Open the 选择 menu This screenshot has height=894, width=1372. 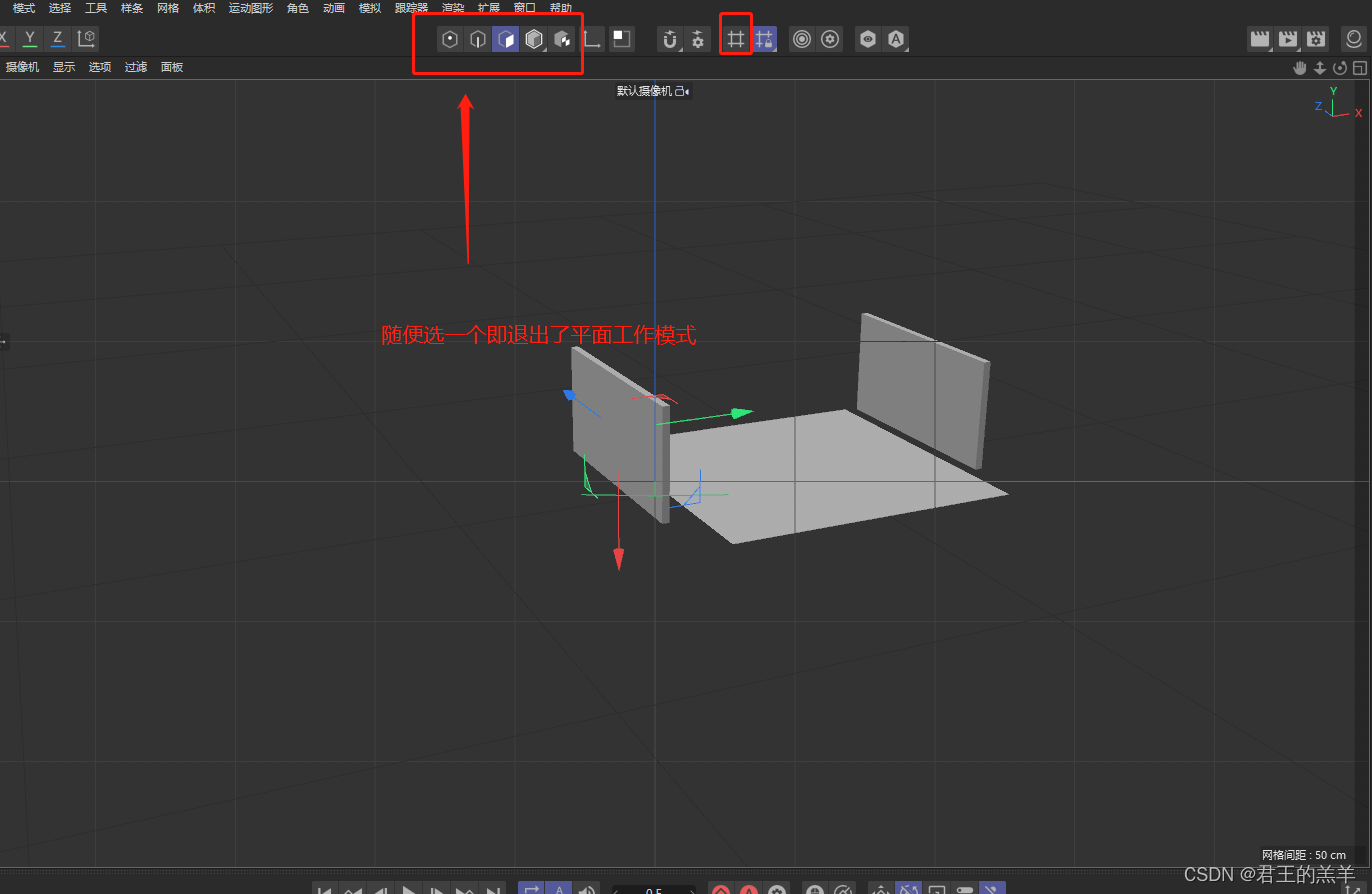point(60,8)
